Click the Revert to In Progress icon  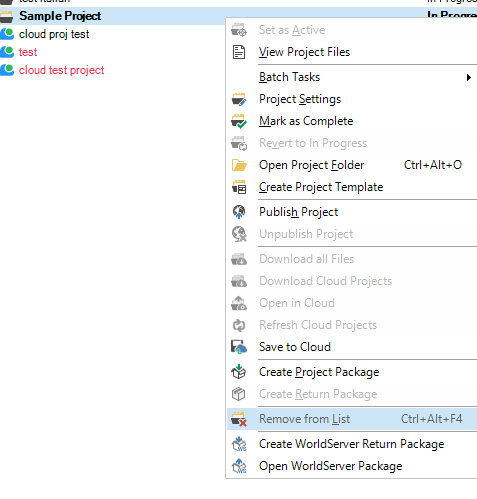coord(239,143)
